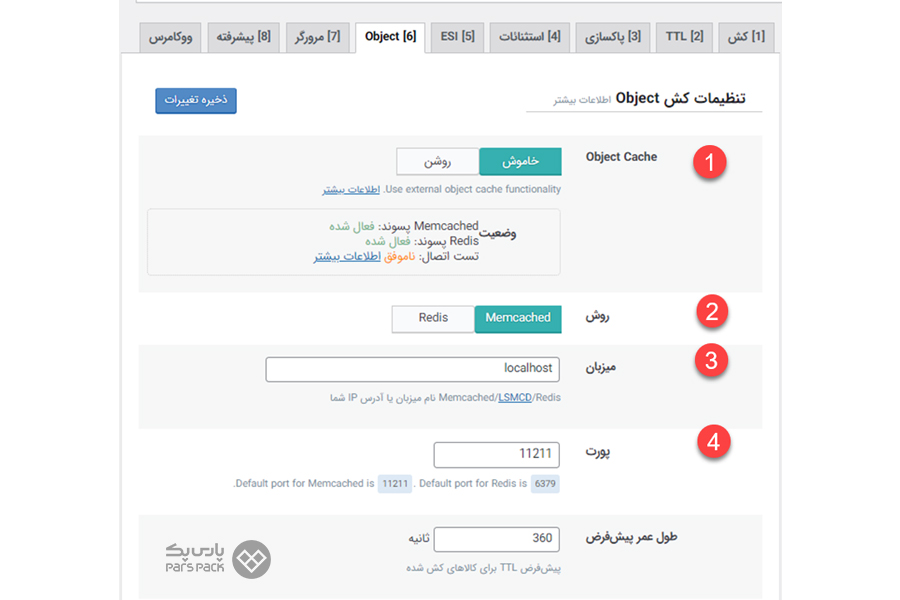
Task: Click the روش method label
Action: [597, 316]
